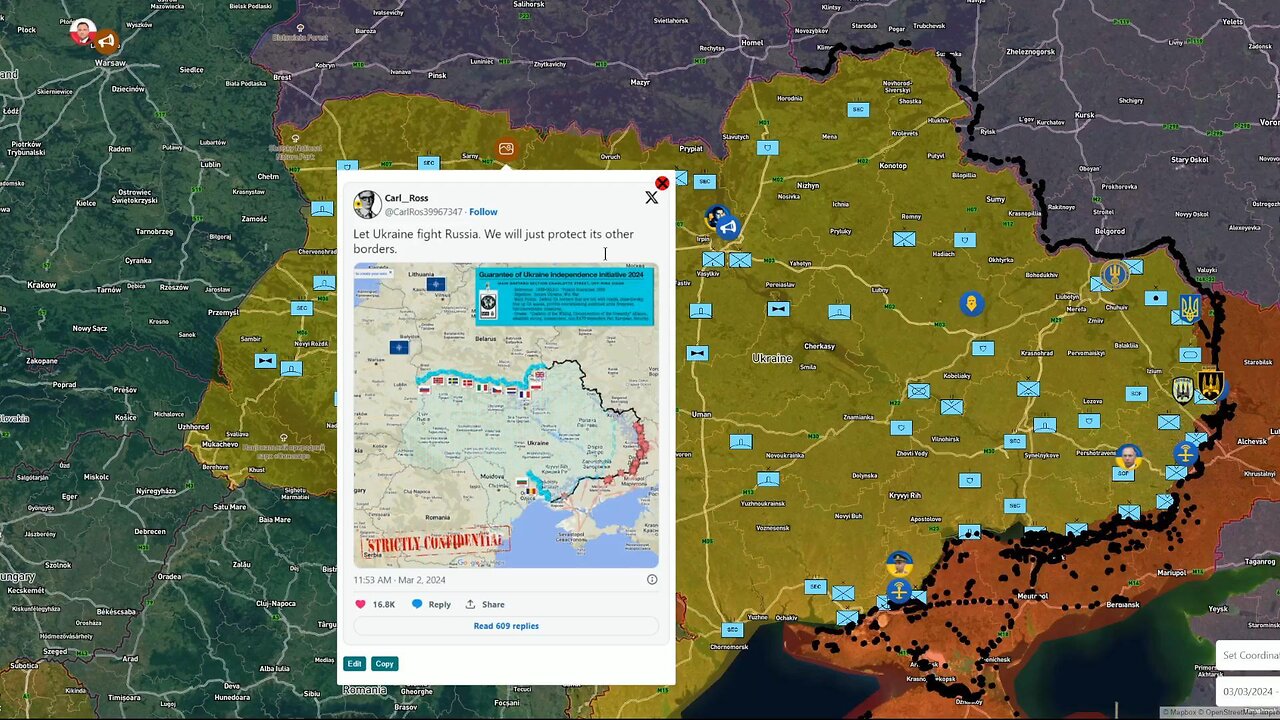Click the Copy button below the tweet
This screenshot has height=720, width=1280.
coord(385,663)
